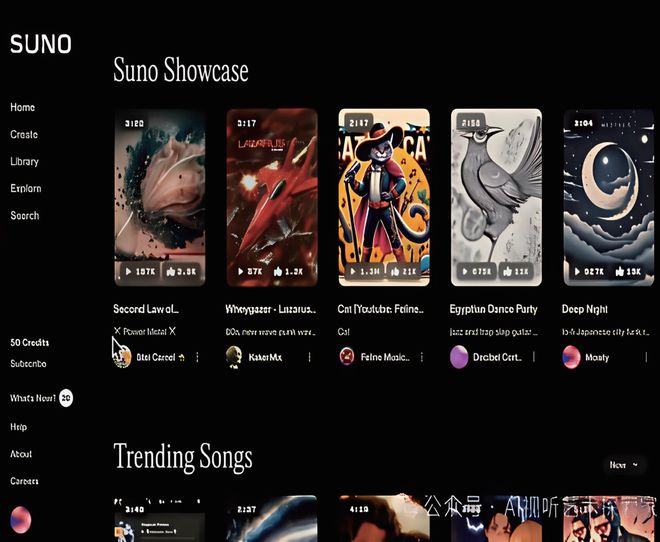Screen dimensions: 660x542
Task: Click the What's New notification badge
Action: (66, 398)
